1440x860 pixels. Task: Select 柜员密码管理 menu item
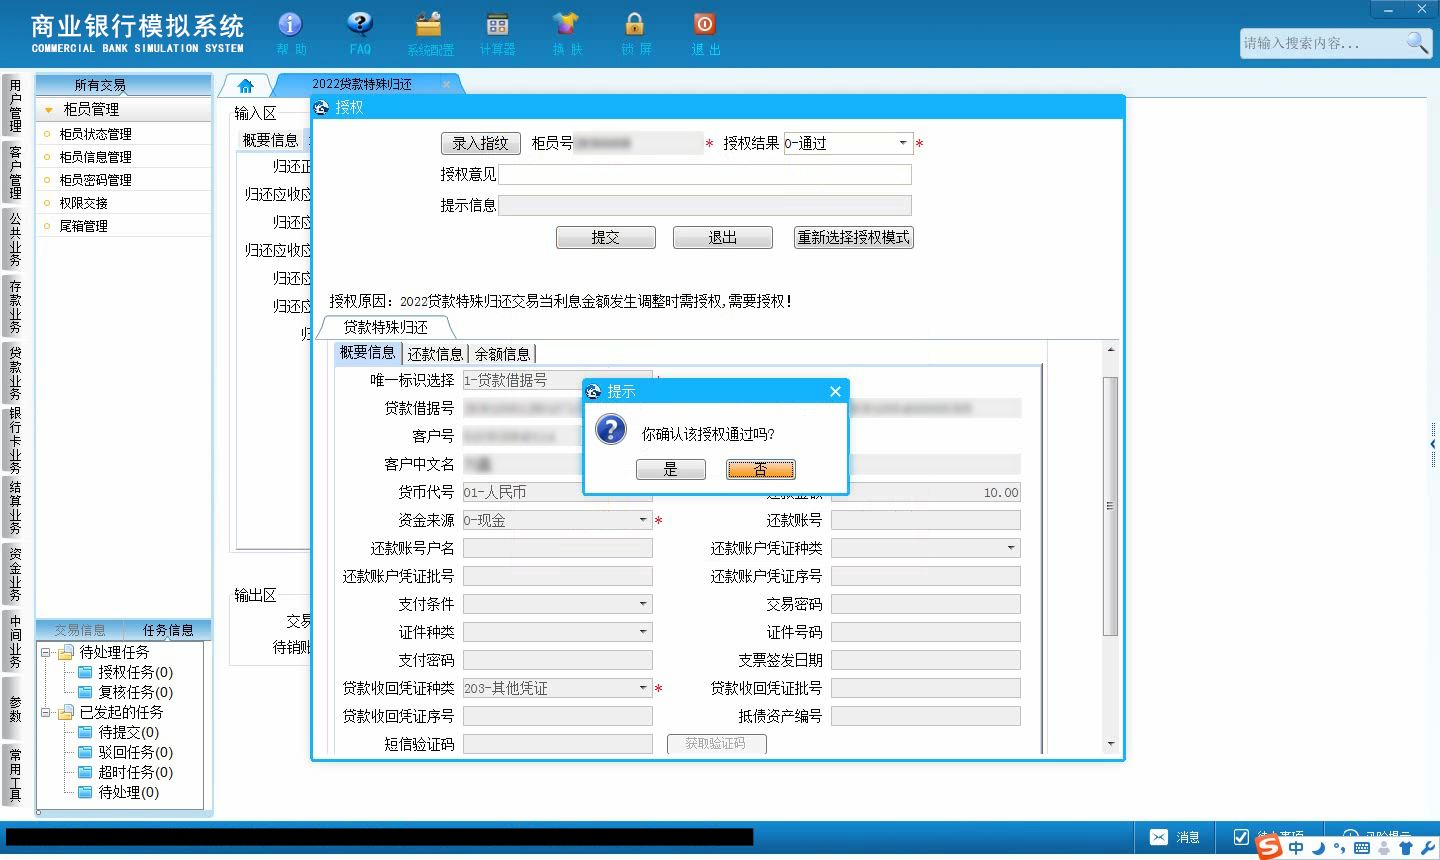click(124, 180)
